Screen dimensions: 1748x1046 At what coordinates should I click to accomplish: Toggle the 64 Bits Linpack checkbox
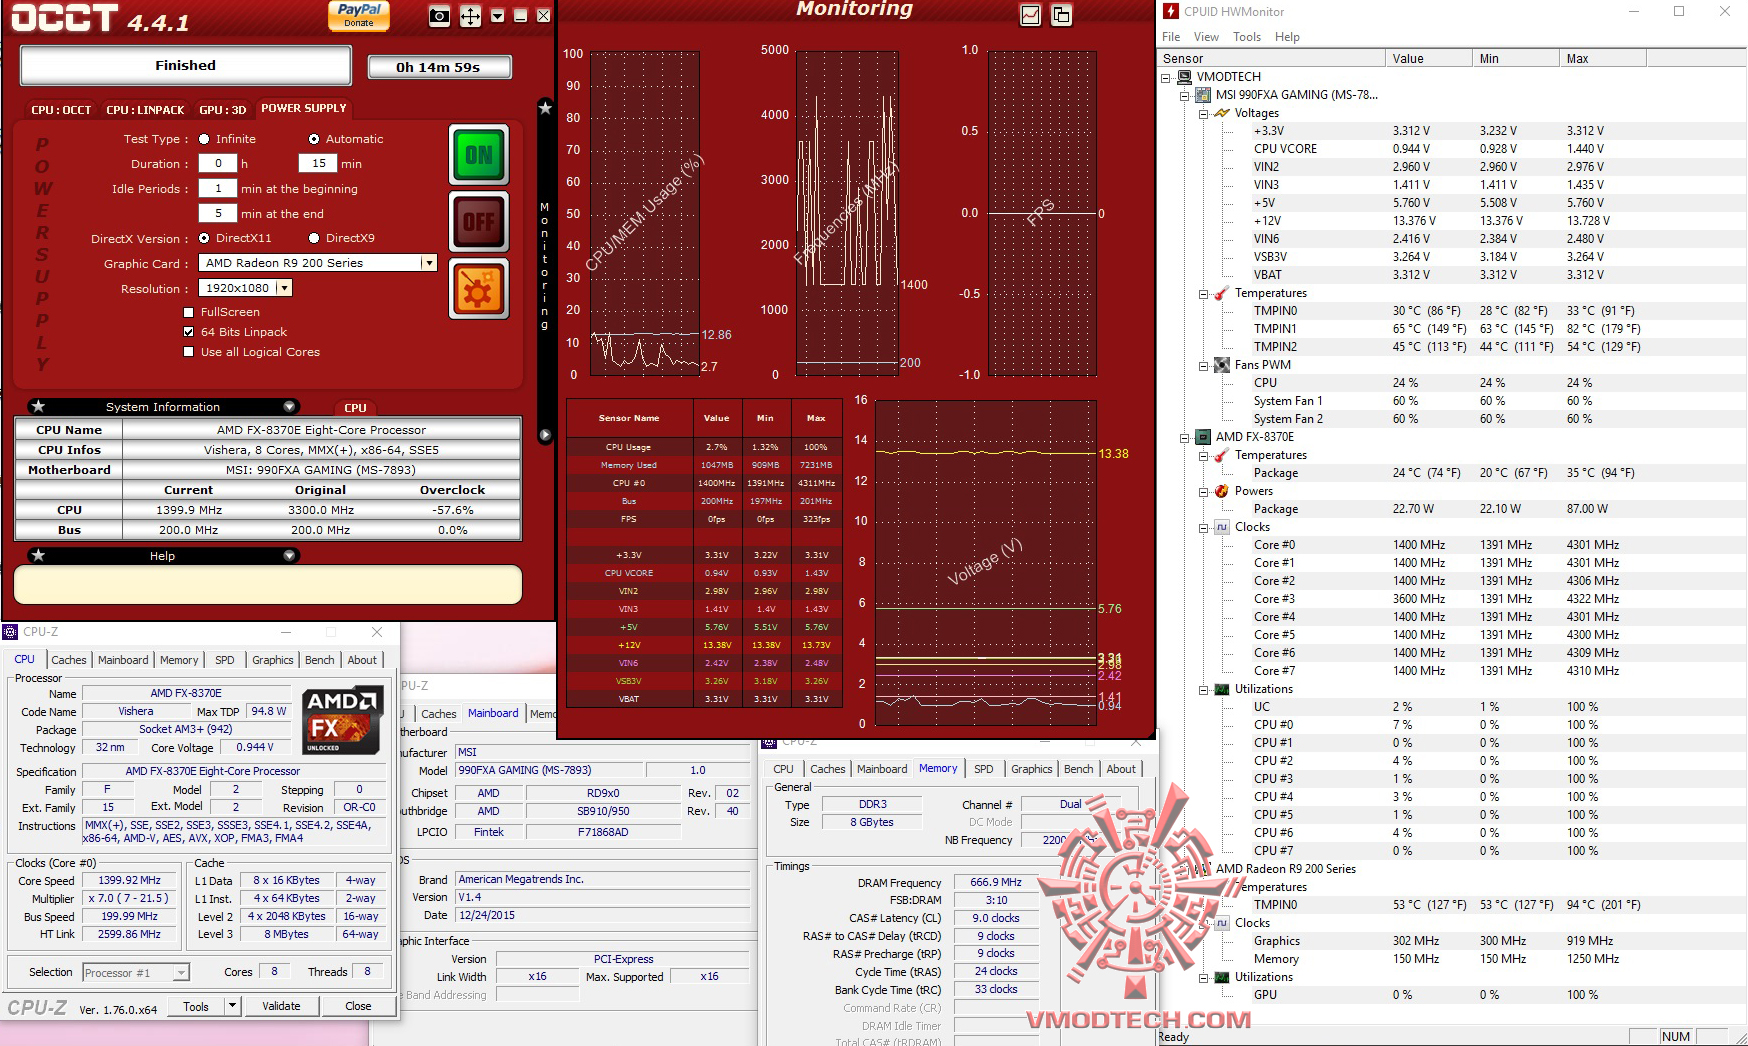(x=189, y=332)
